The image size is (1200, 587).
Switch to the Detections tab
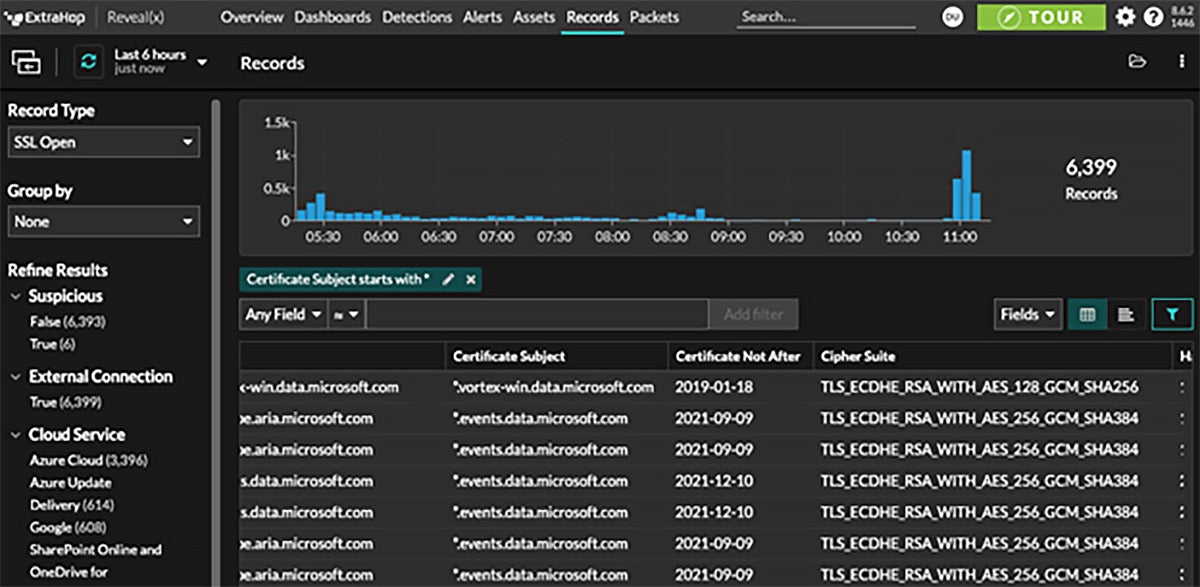(417, 17)
